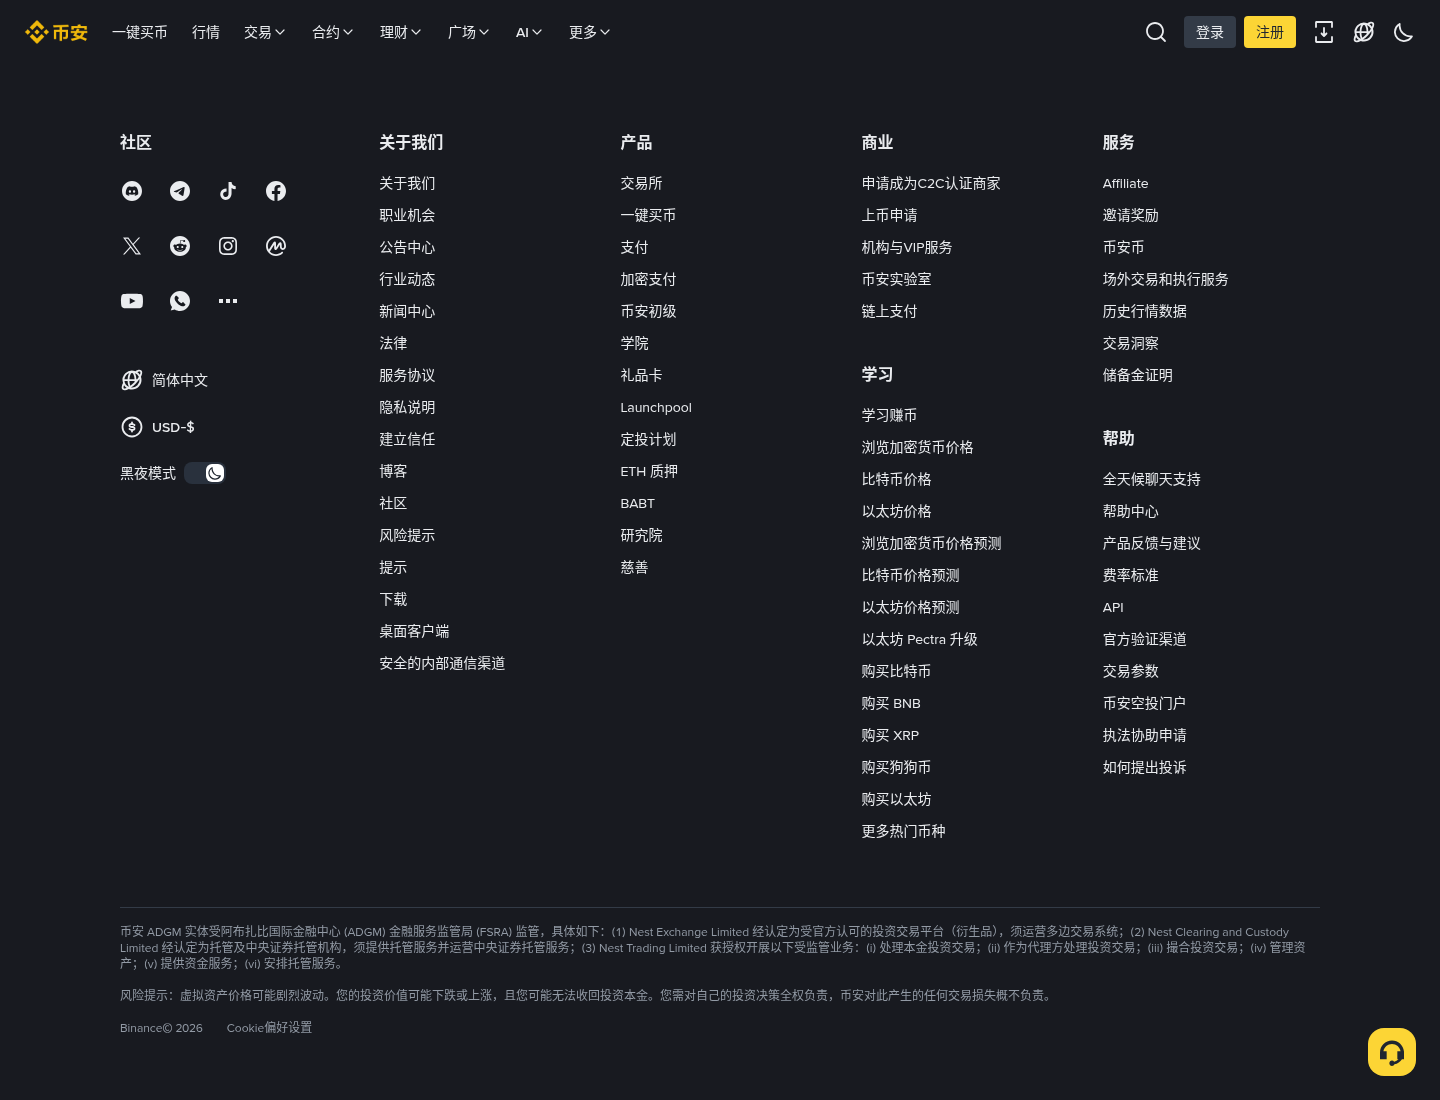Open the 历史行情数据 link
Screen dimensions: 1440x1100
click(x=1145, y=311)
